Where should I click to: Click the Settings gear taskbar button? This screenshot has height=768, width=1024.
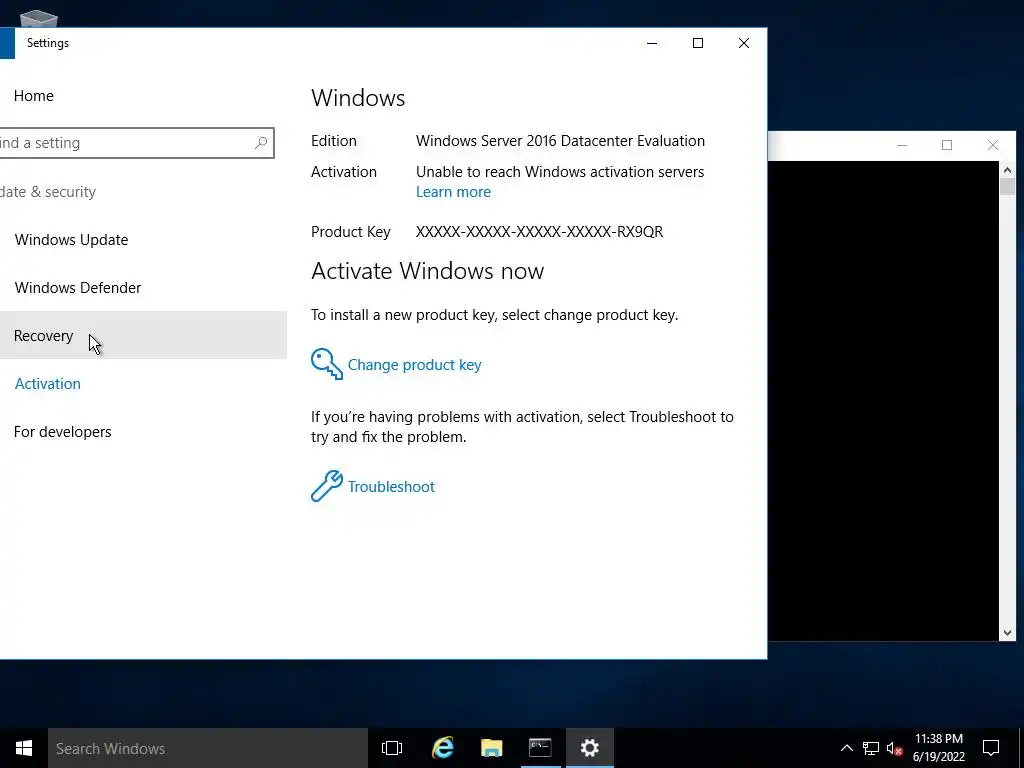pos(590,748)
